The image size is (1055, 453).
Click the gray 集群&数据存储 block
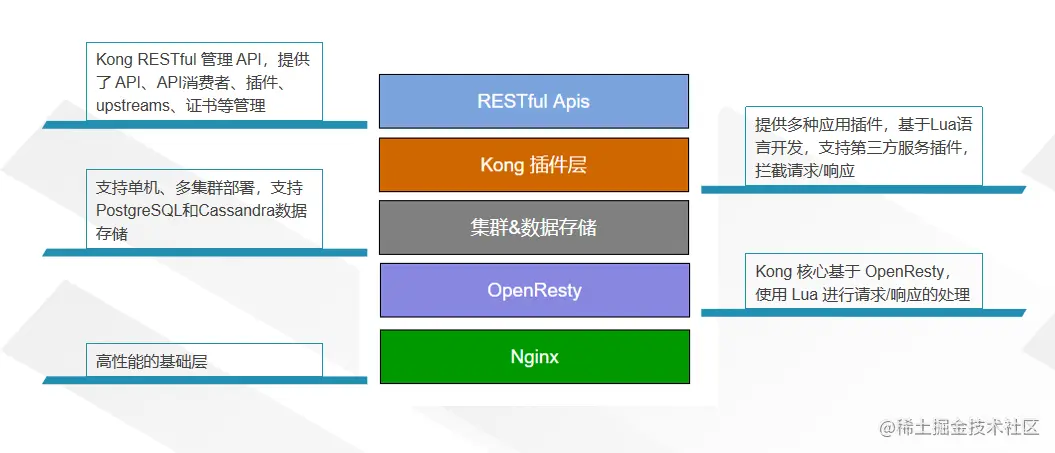pyautogui.click(x=534, y=228)
